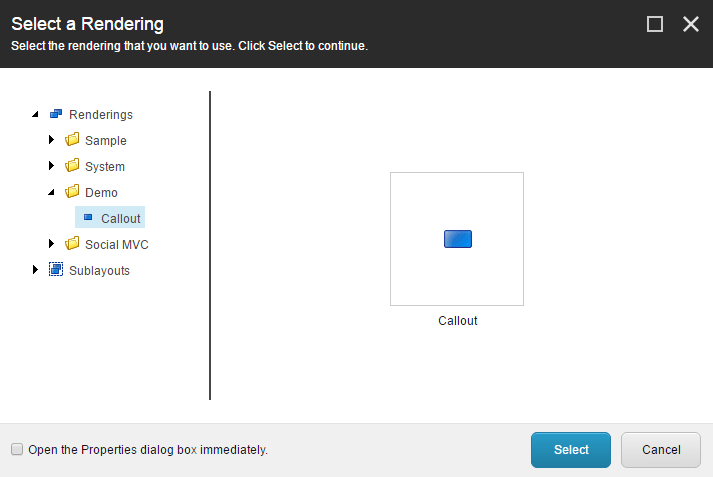Expand the Sample folder
713x477 pixels.
52,140
